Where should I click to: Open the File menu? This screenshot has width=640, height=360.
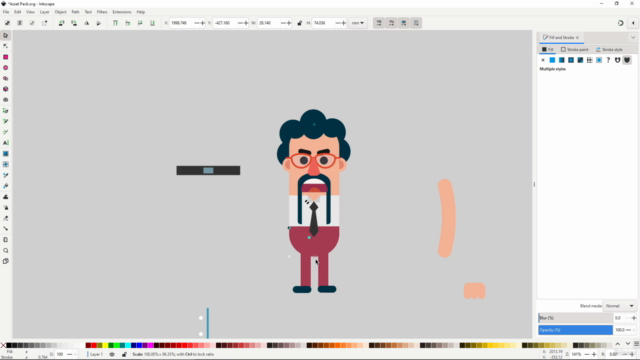6,12
